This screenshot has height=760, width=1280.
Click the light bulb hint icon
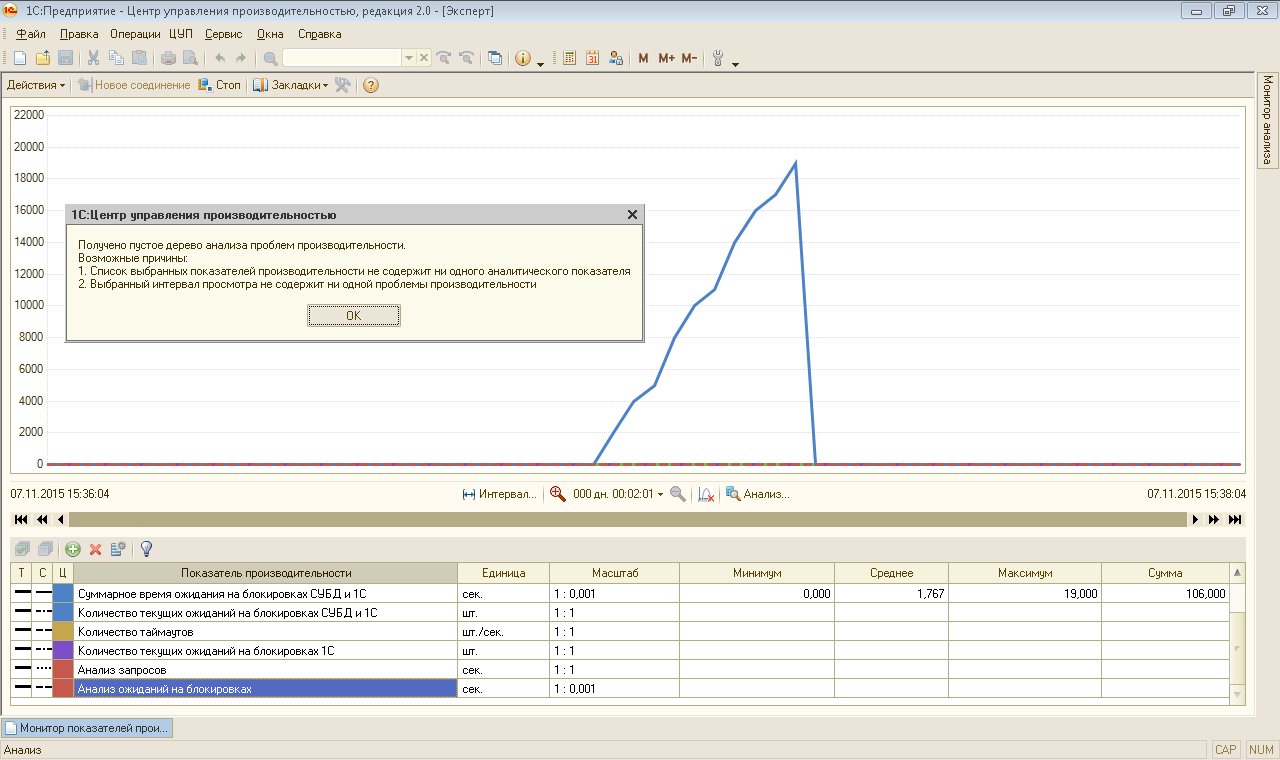coord(146,549)
